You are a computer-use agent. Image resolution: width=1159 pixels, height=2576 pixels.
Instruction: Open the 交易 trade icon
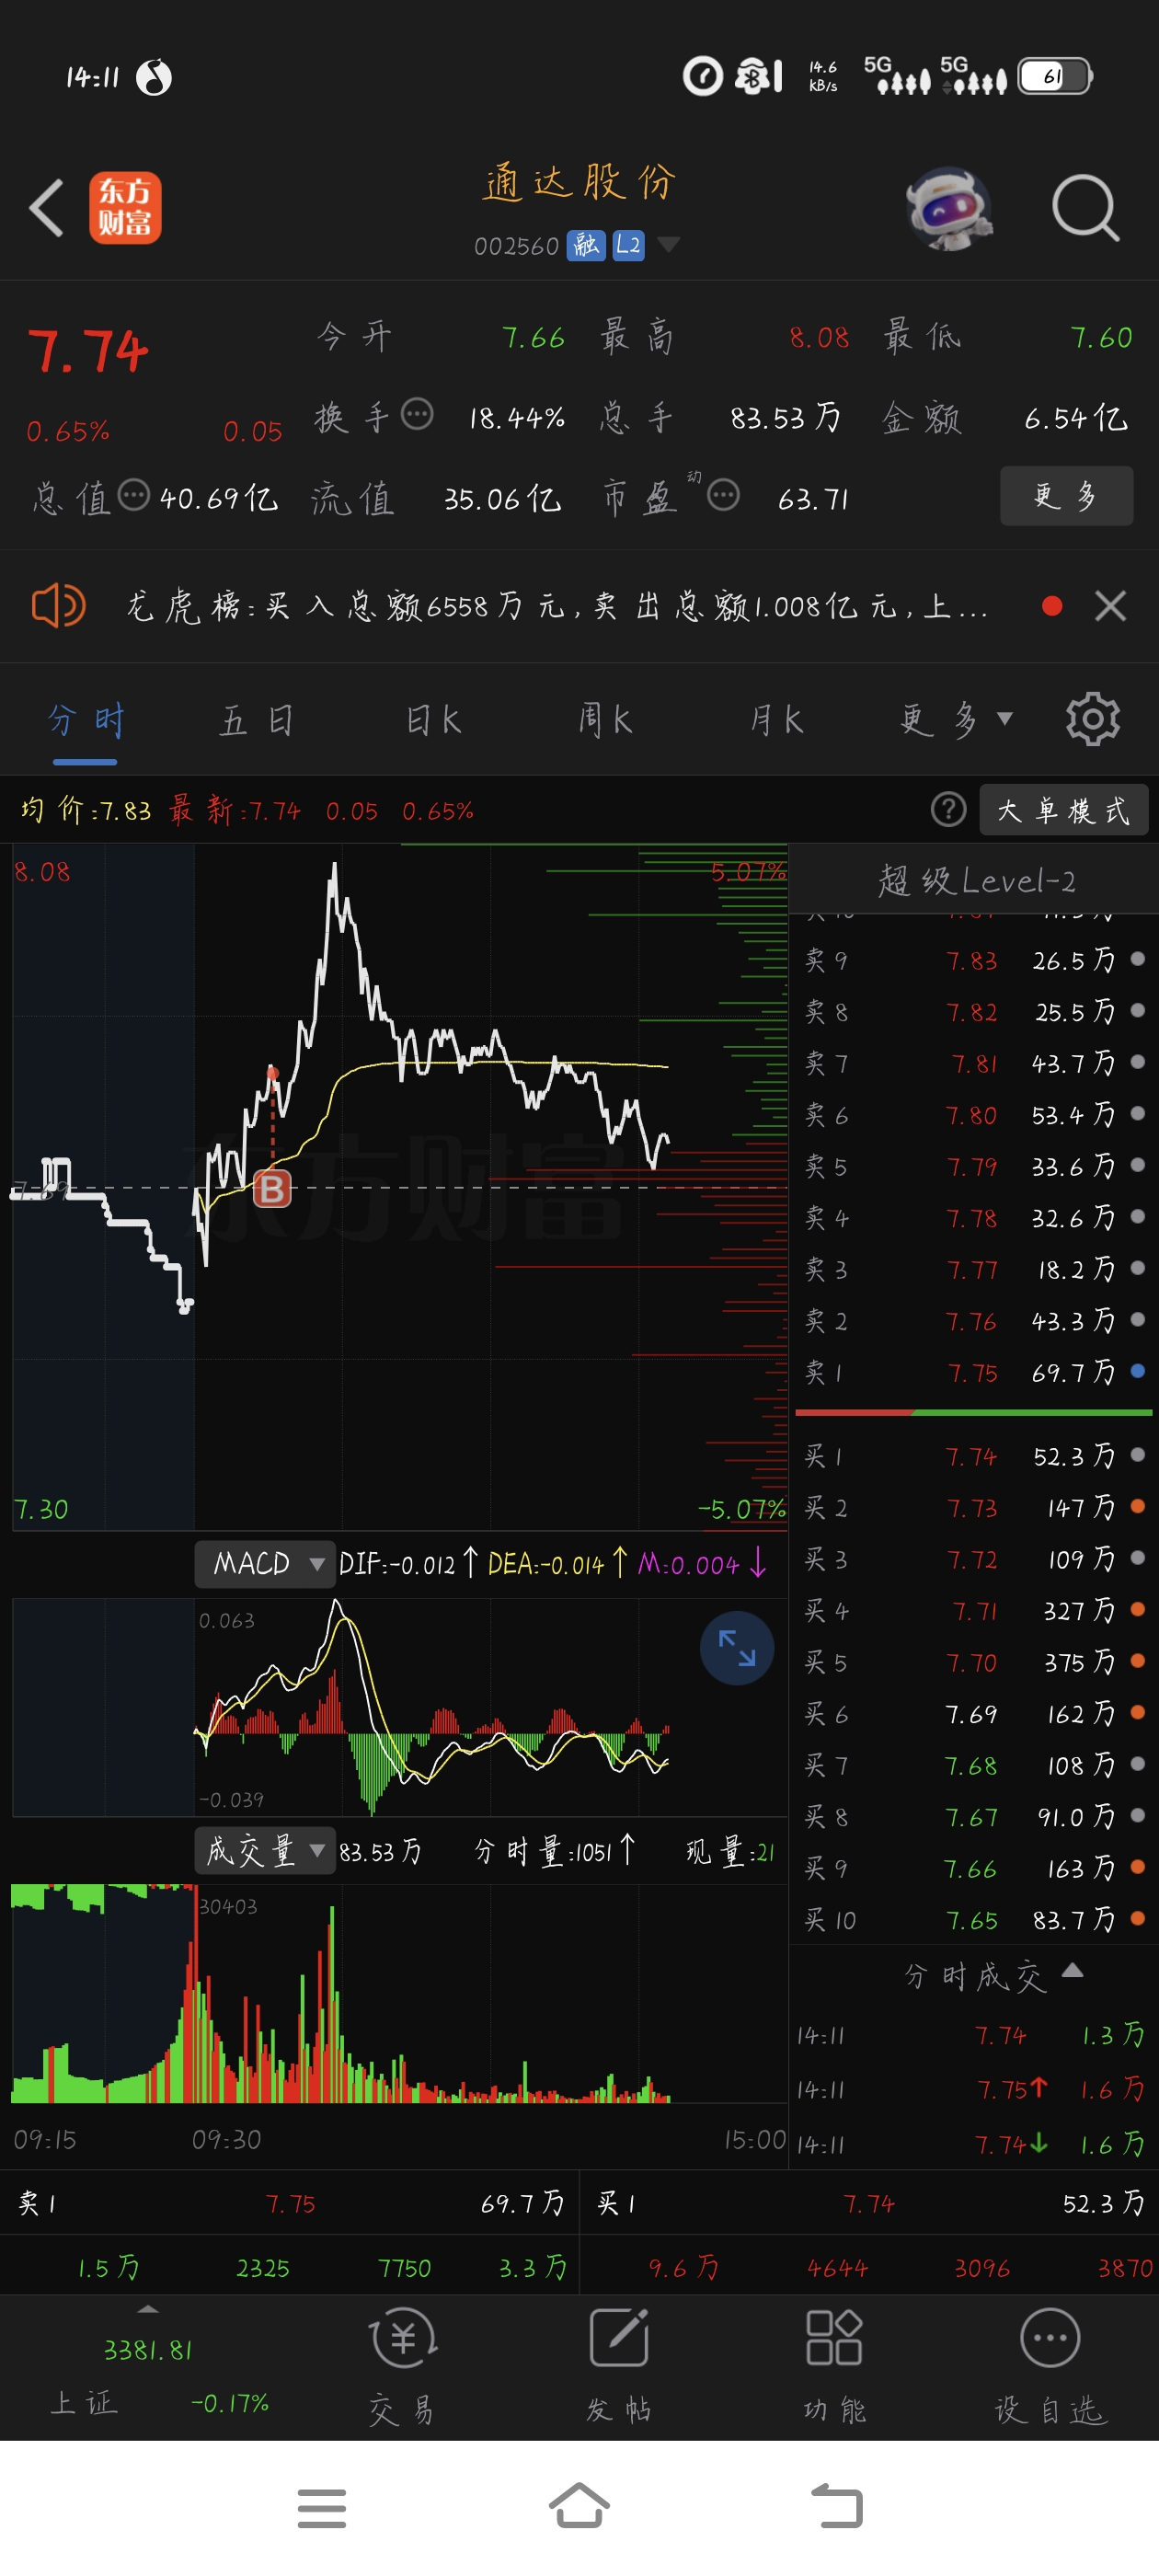click(x=402, y=2367)
